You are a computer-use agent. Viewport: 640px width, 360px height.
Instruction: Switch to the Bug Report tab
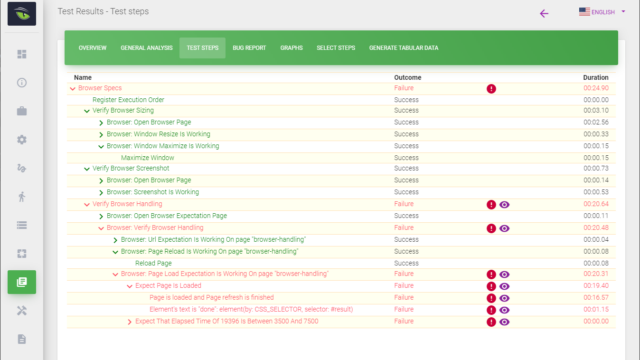point(249,48)
